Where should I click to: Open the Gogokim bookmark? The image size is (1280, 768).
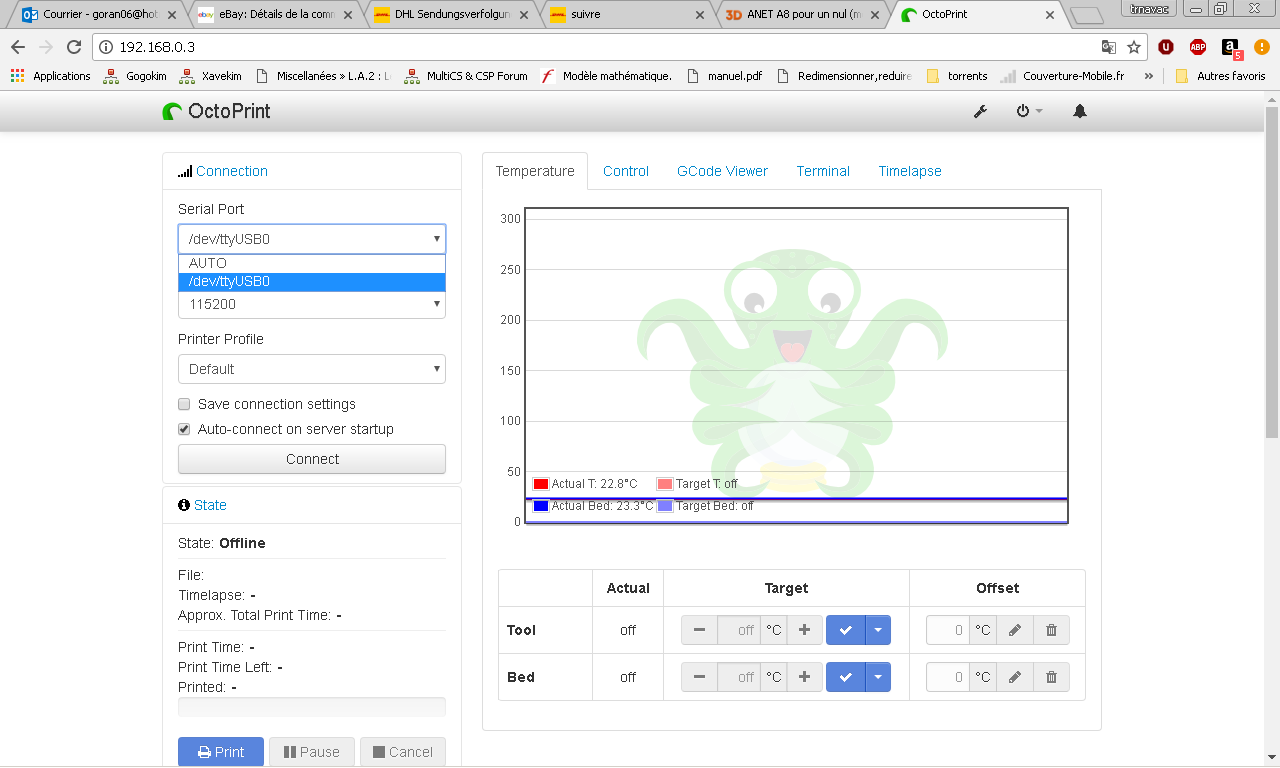(135, 76)
